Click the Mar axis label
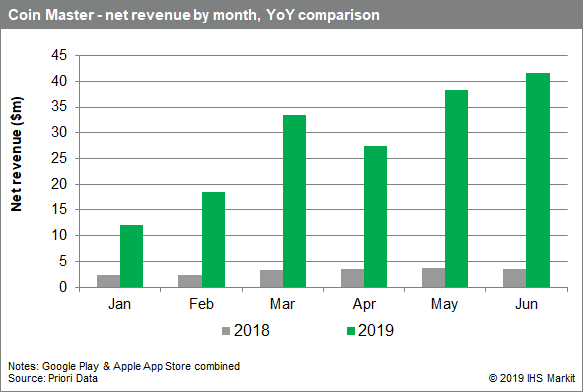The width and height of the screenshot is (583, 392). (282, 304)
